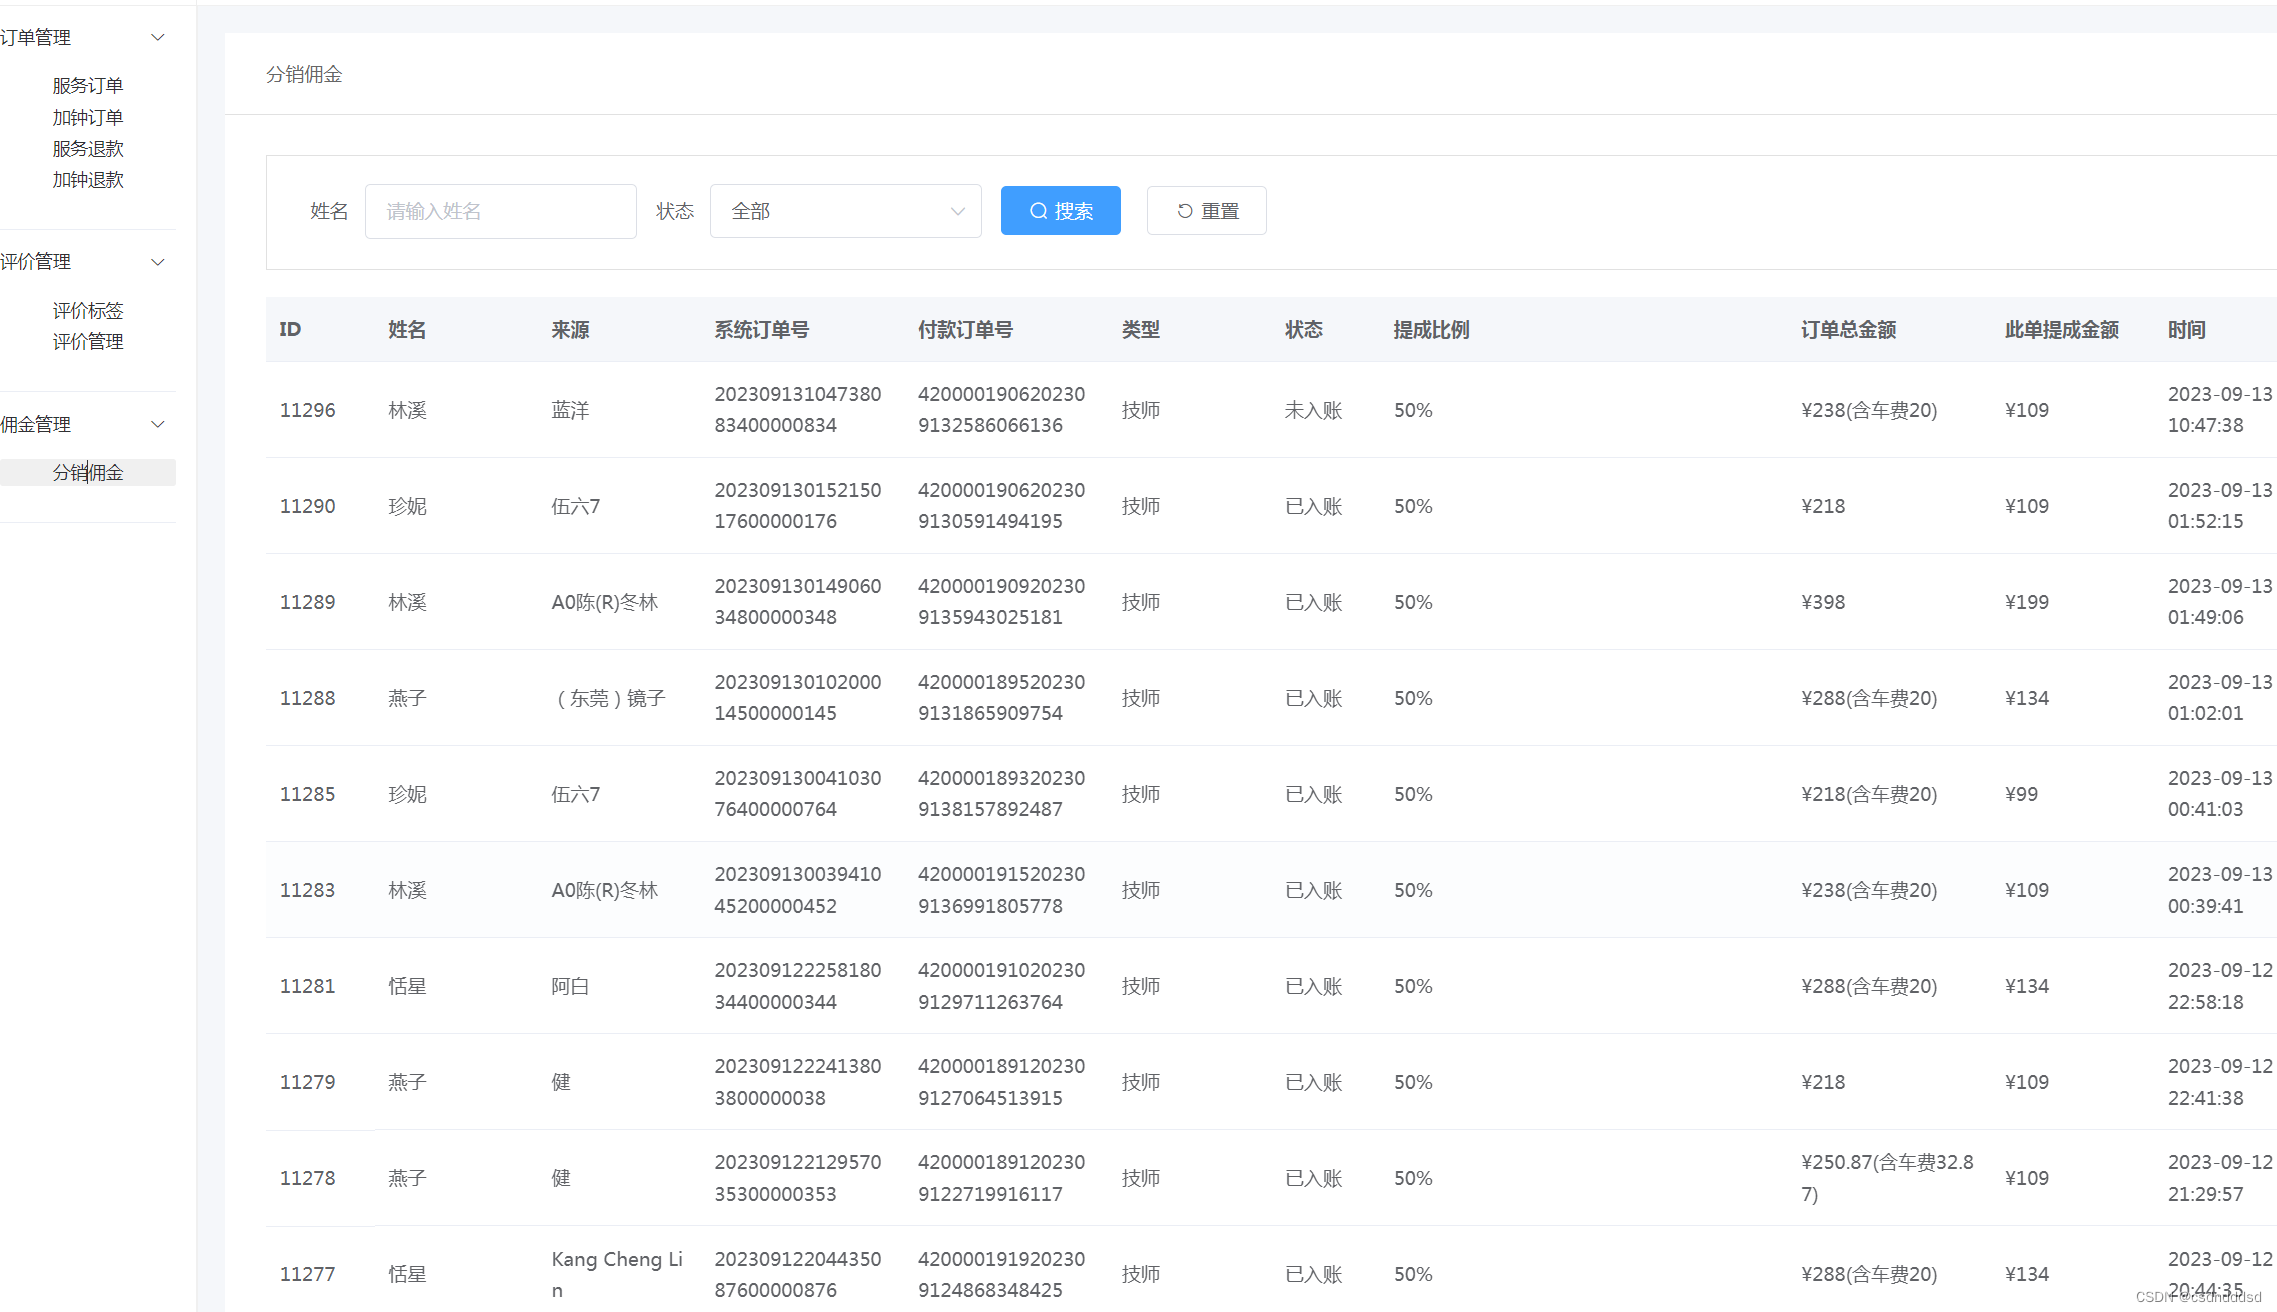Viewport: 2277px width, 1312px height.
Task: Go to 服务退款 page
Action: point(88,148)
